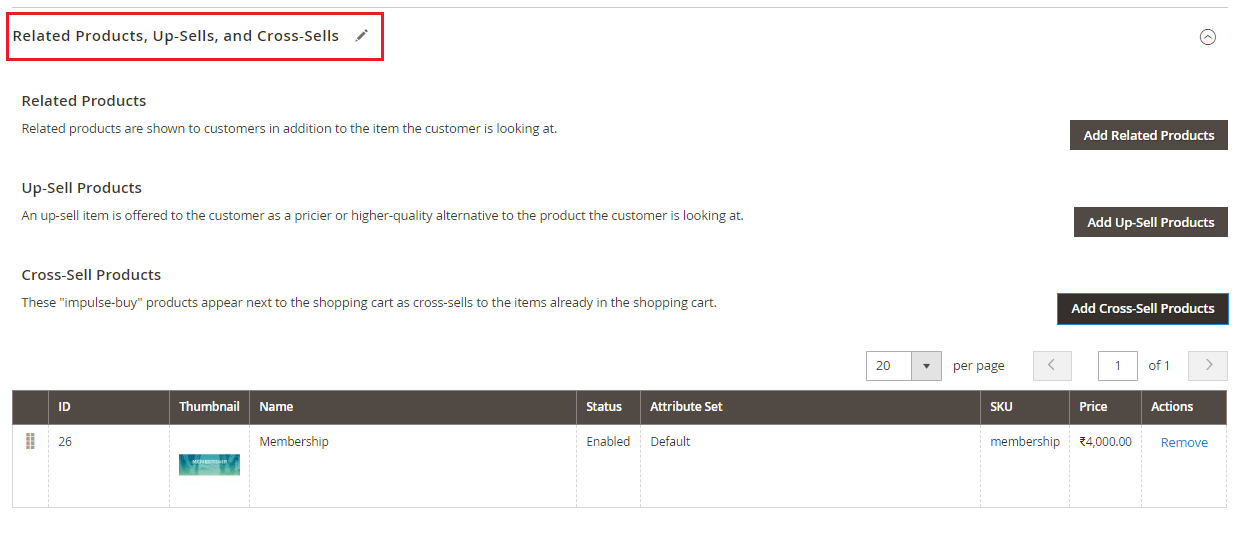Click Add Cross-Sell Products button
Screen dimensions: 1238x535
(1143, 309)
